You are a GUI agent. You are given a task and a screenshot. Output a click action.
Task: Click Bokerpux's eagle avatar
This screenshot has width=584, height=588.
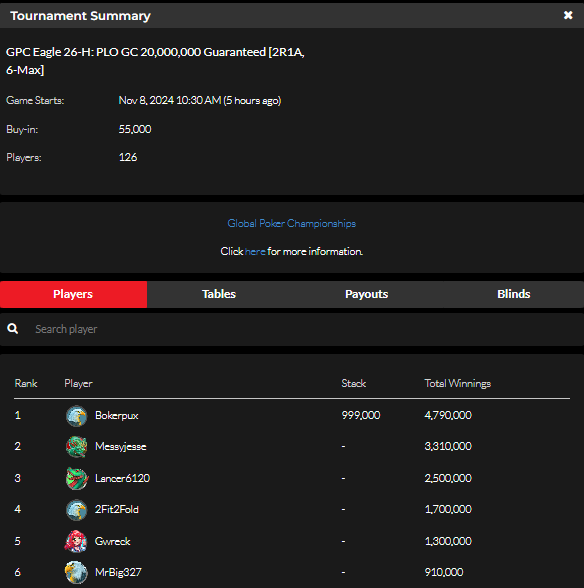77,416
